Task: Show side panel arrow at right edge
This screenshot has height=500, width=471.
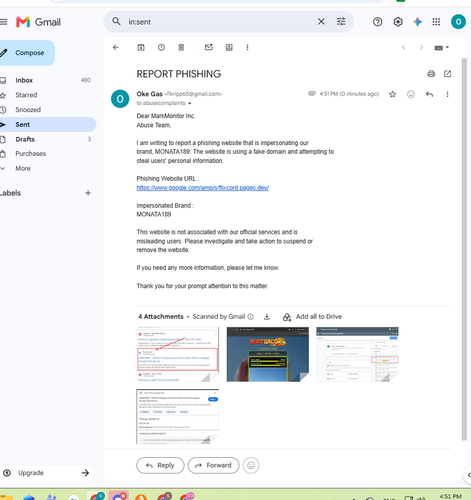Action: coord(468,475)
